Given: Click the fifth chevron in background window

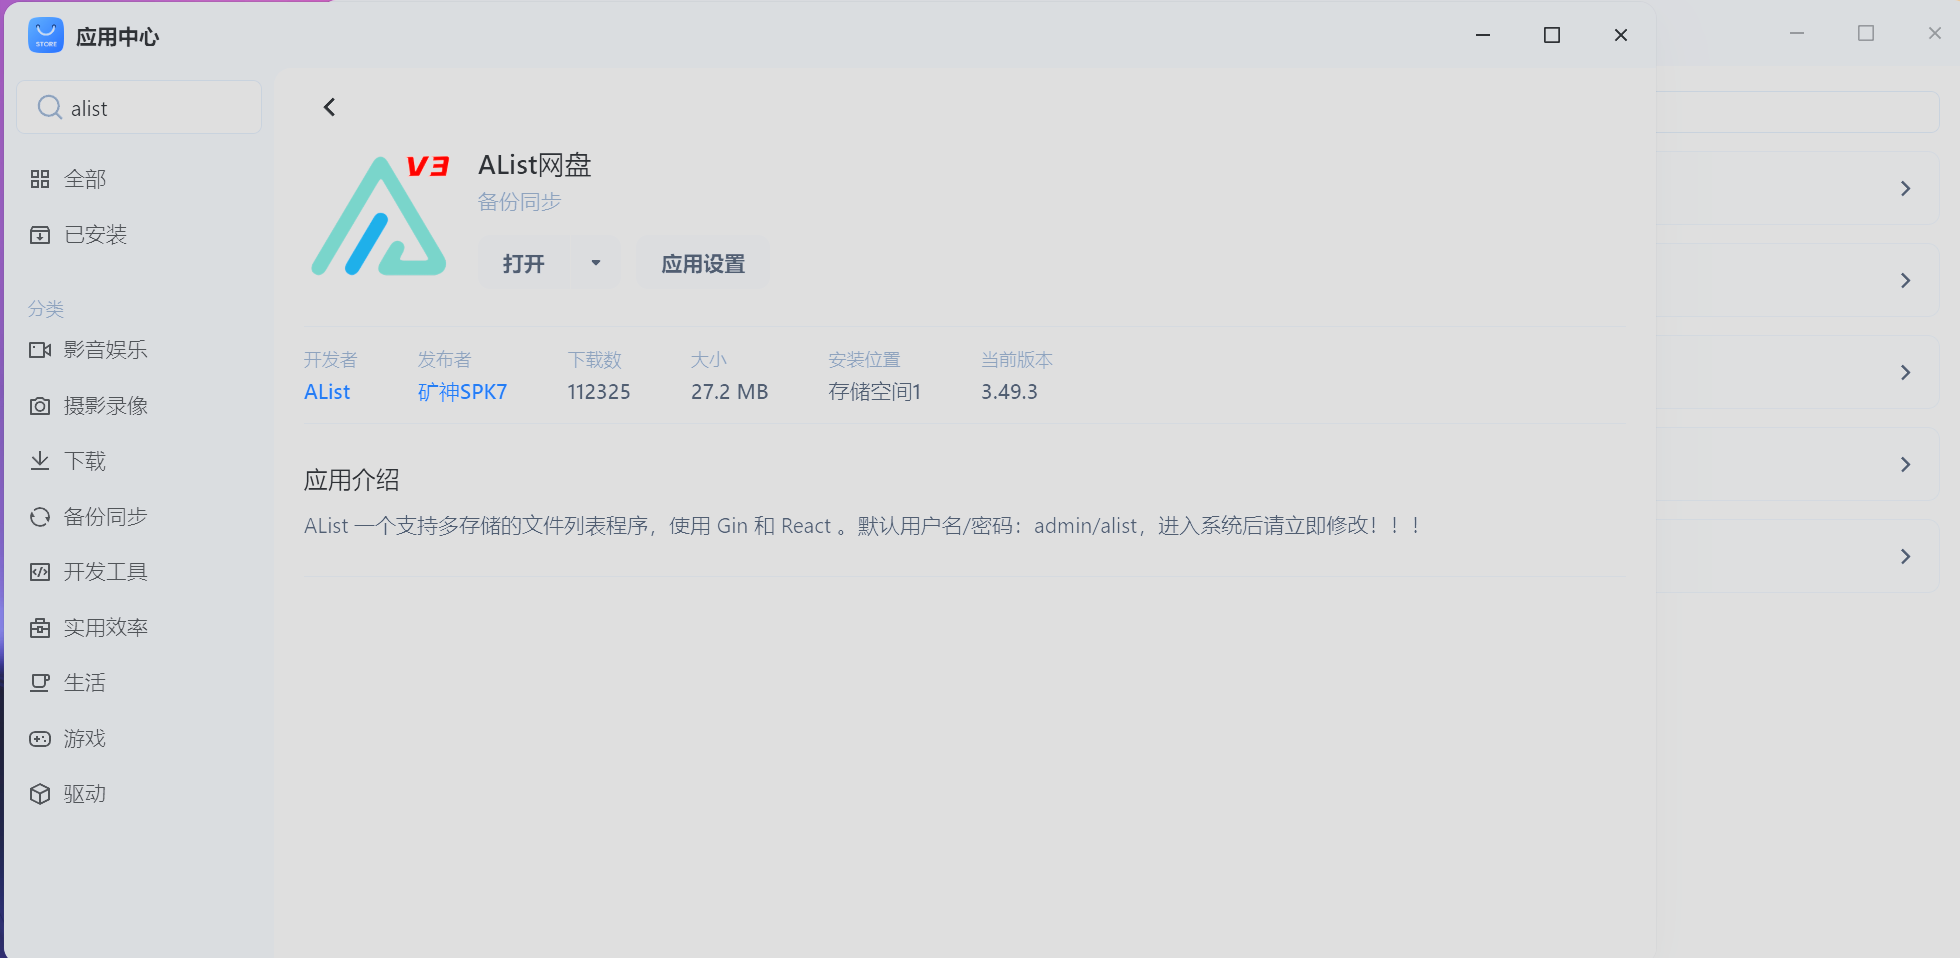Looking at the screenshot, I should 1905,557.
